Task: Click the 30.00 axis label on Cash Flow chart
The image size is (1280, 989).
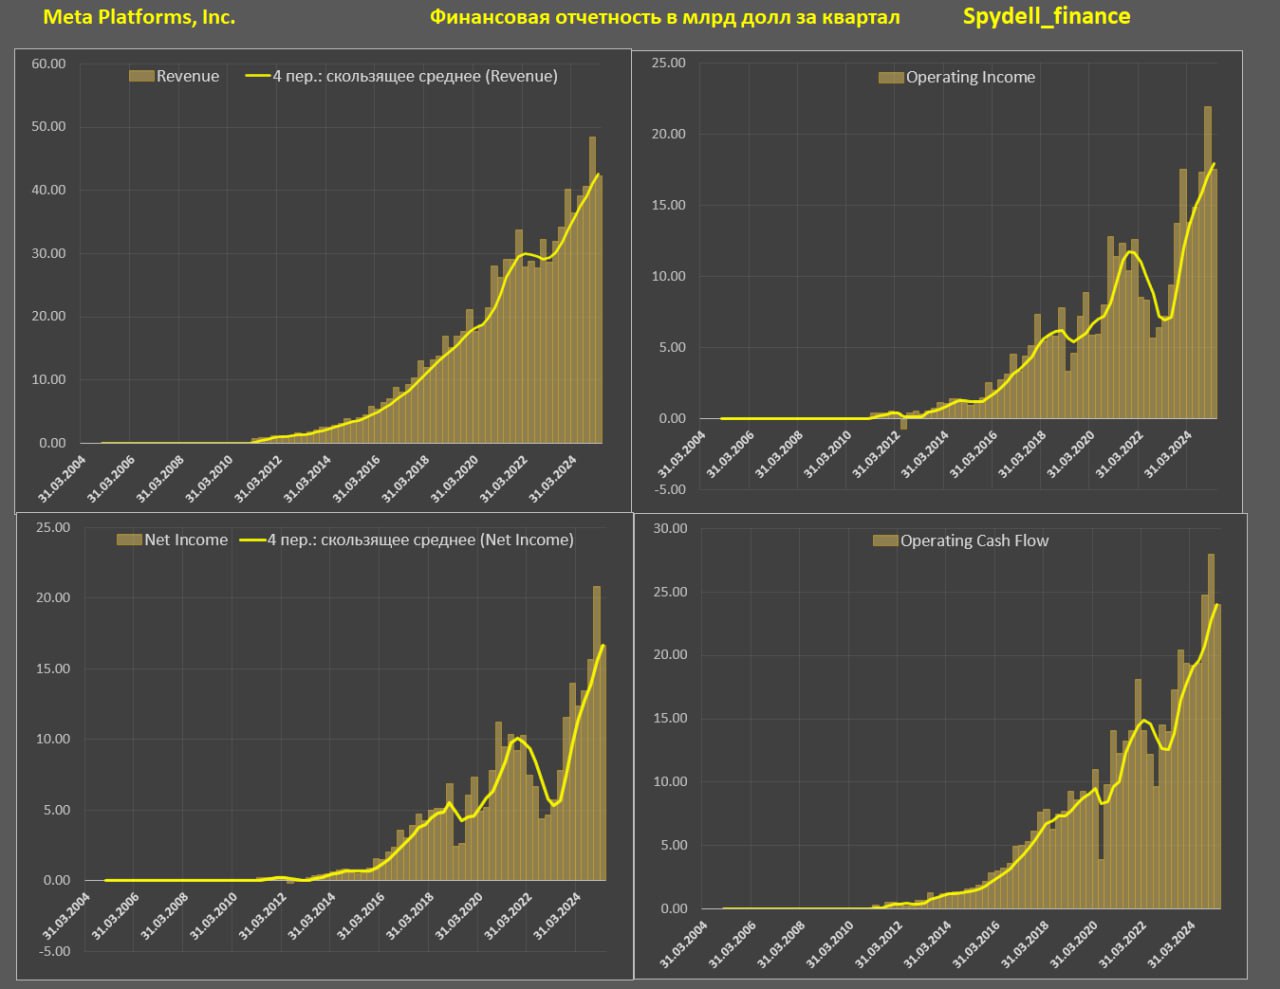Action: 672,529
